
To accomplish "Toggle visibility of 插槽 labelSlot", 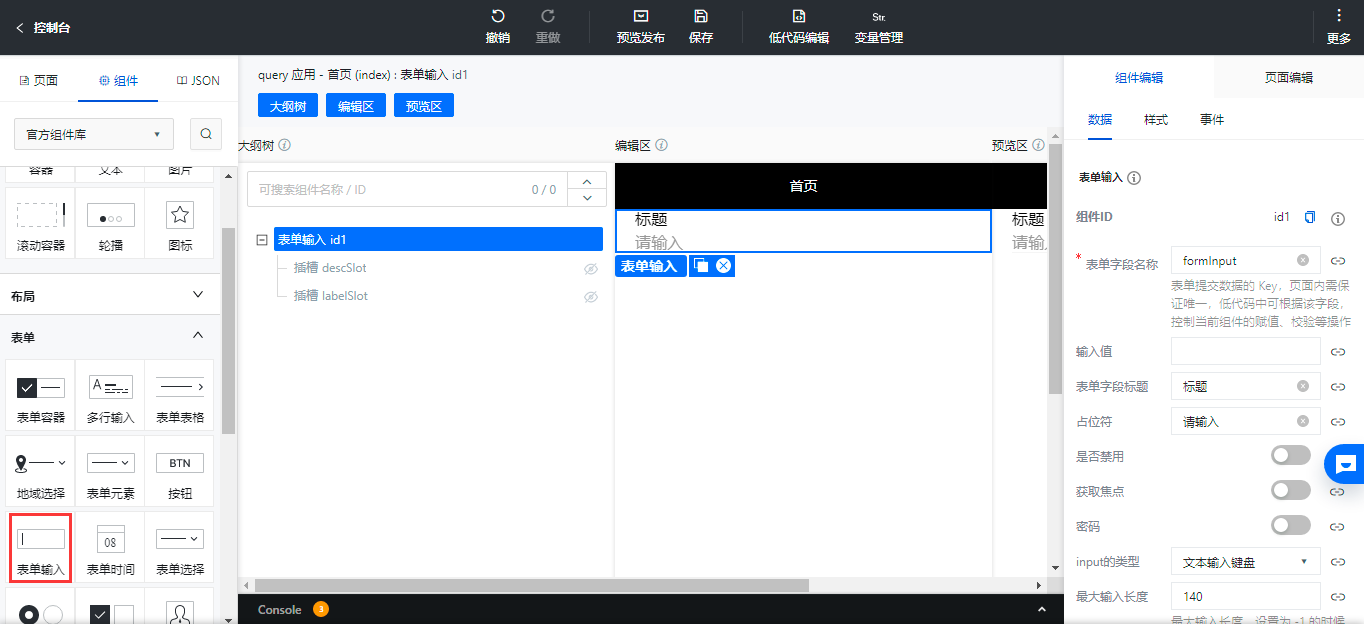I will tap(591, 297).
